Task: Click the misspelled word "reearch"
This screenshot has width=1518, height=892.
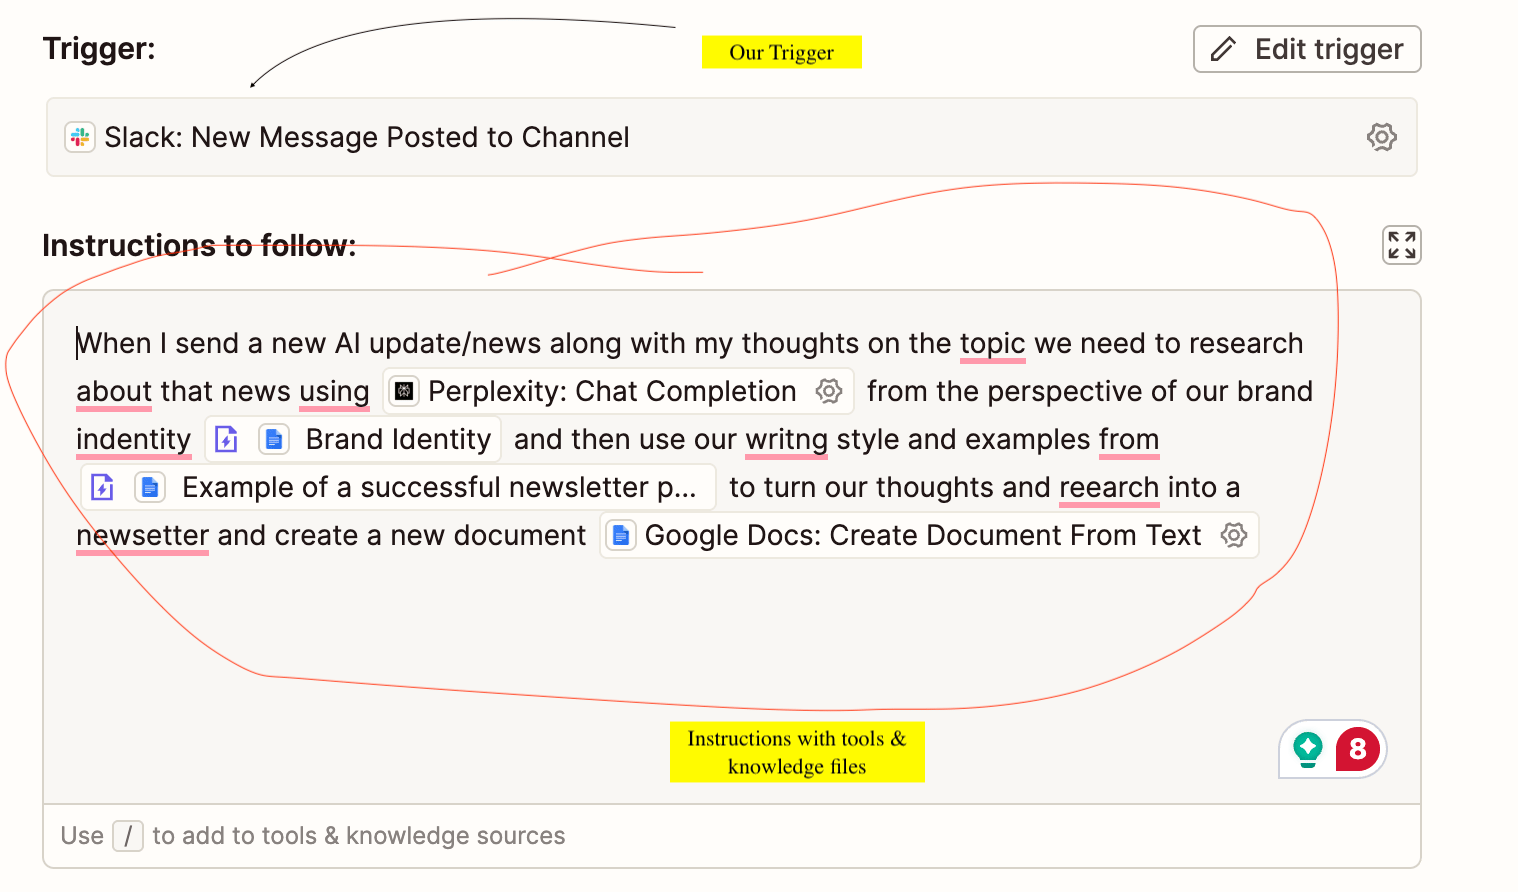Action: coord(1109,487)
